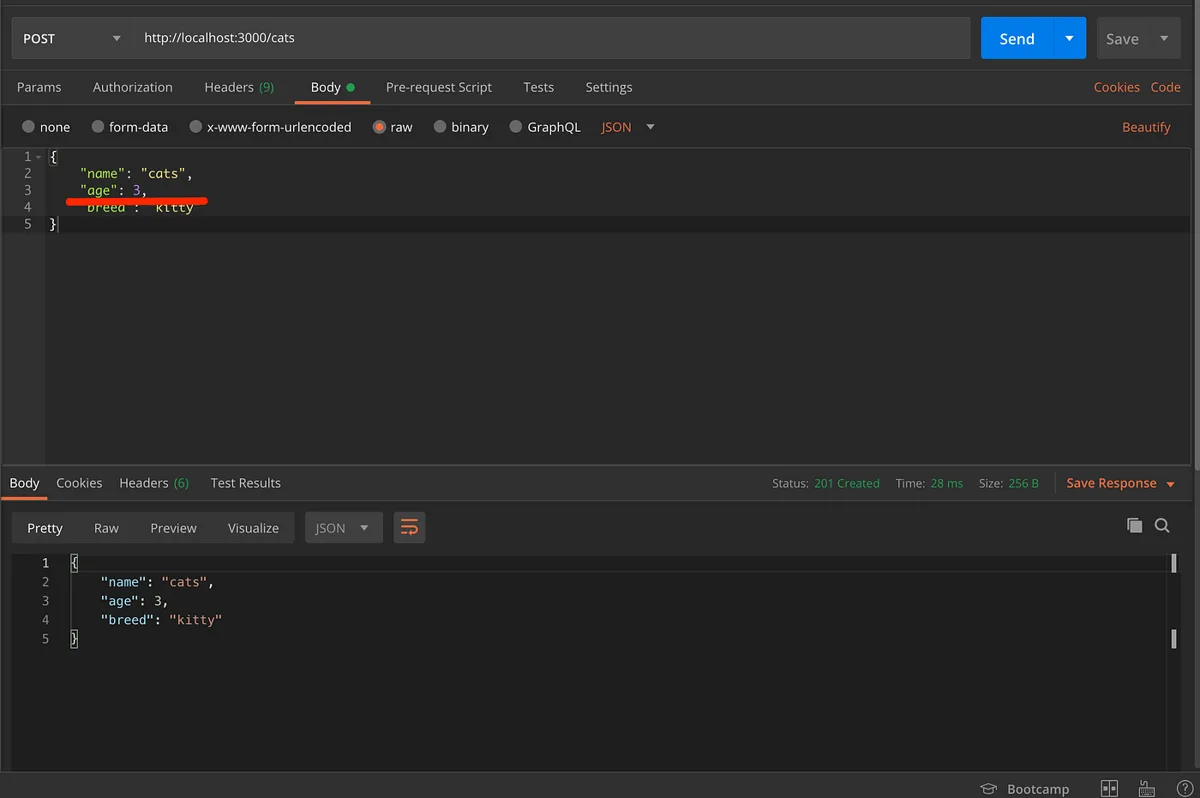
Task: Expand the Send button arrow options
Action: point(1069,38)
